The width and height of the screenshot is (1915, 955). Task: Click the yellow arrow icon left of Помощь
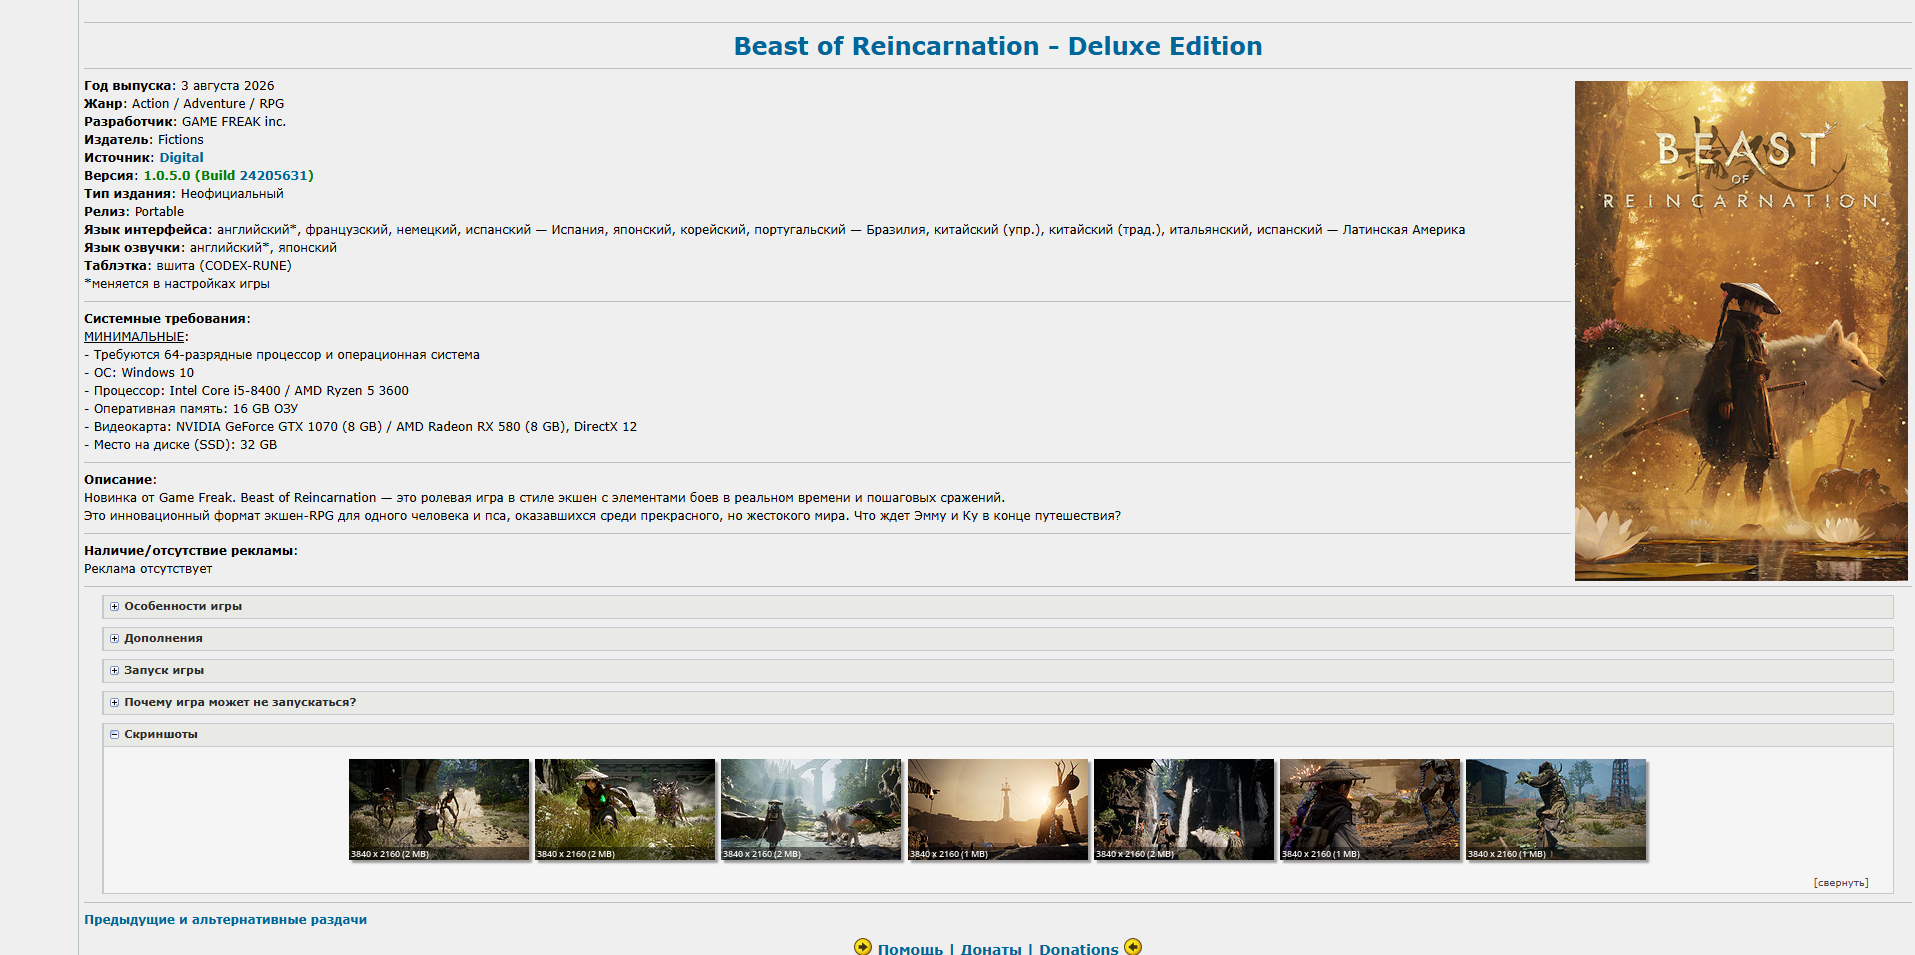pos(863,947)
